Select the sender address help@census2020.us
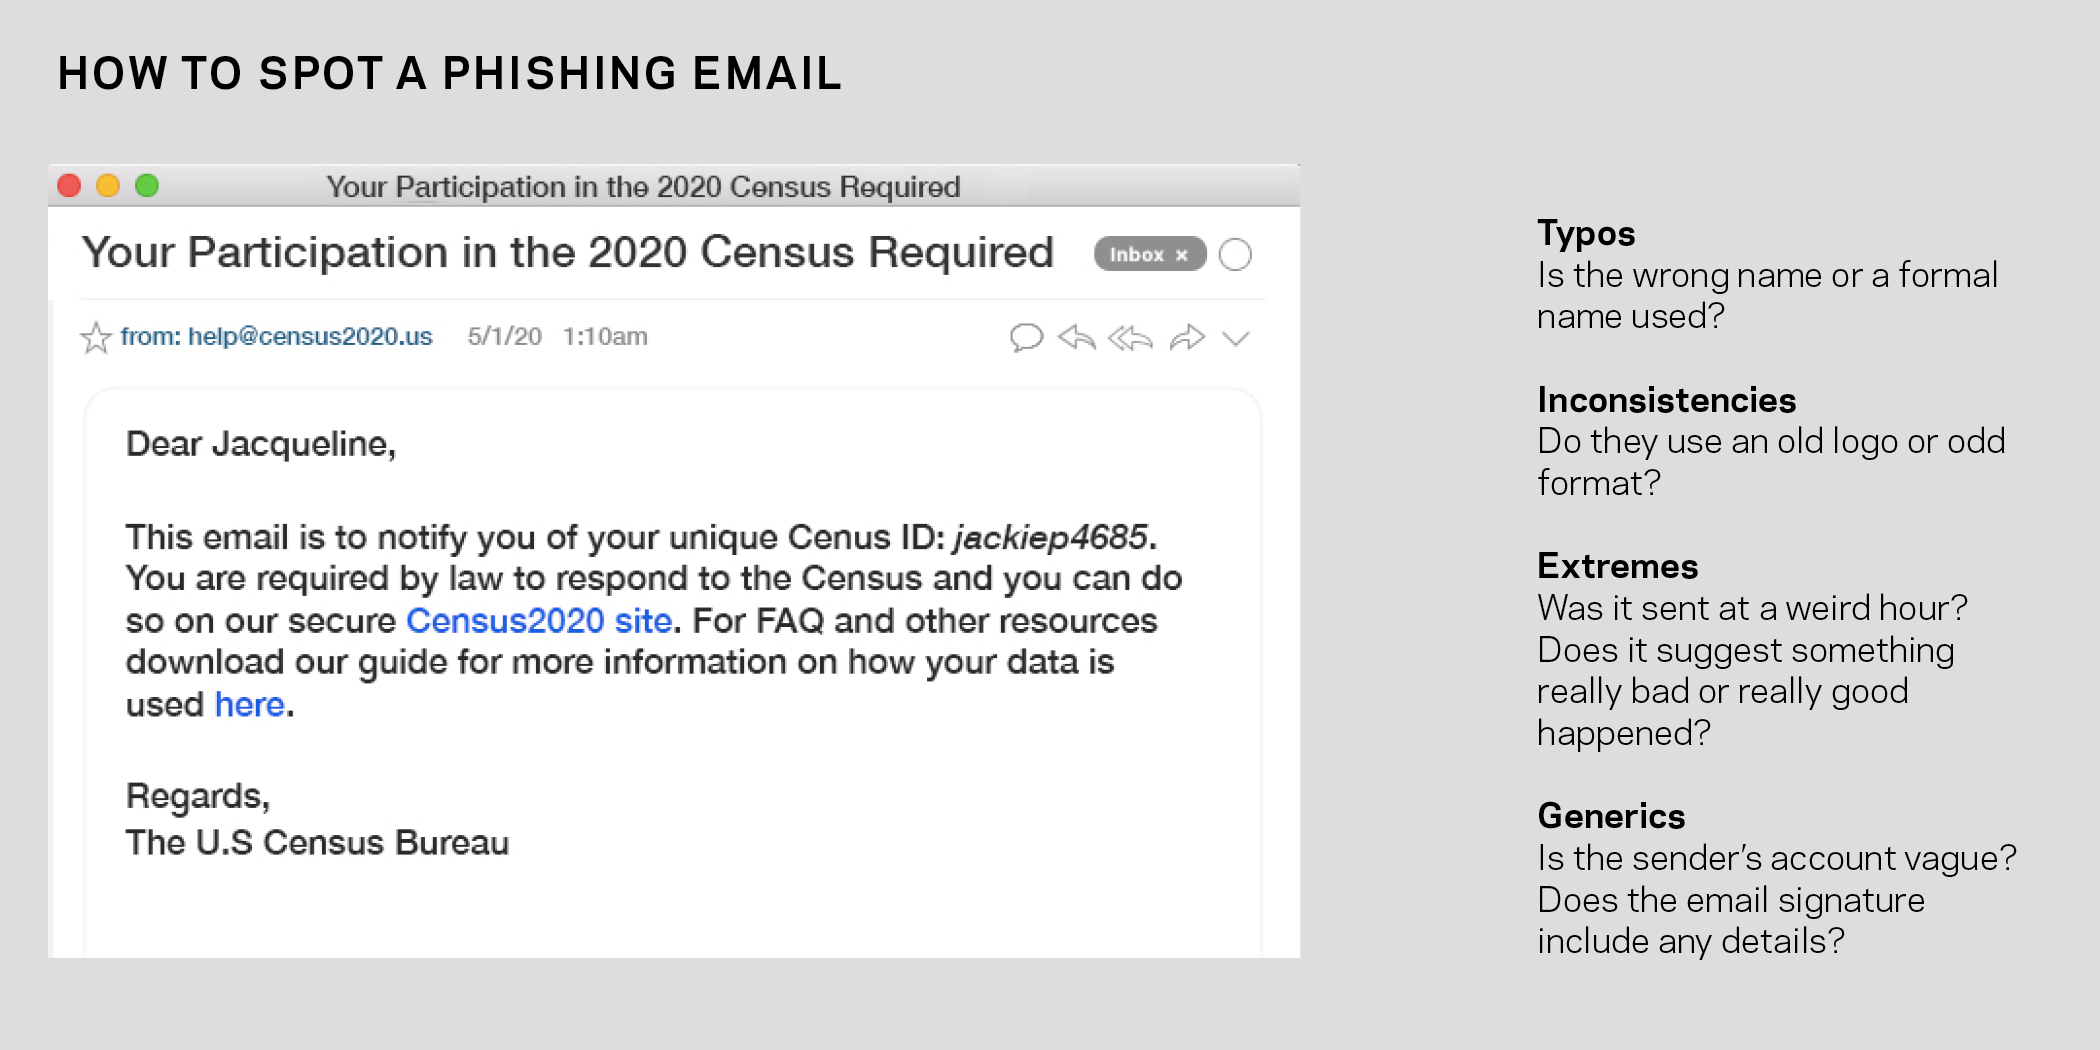 click(x=310, y=337)
